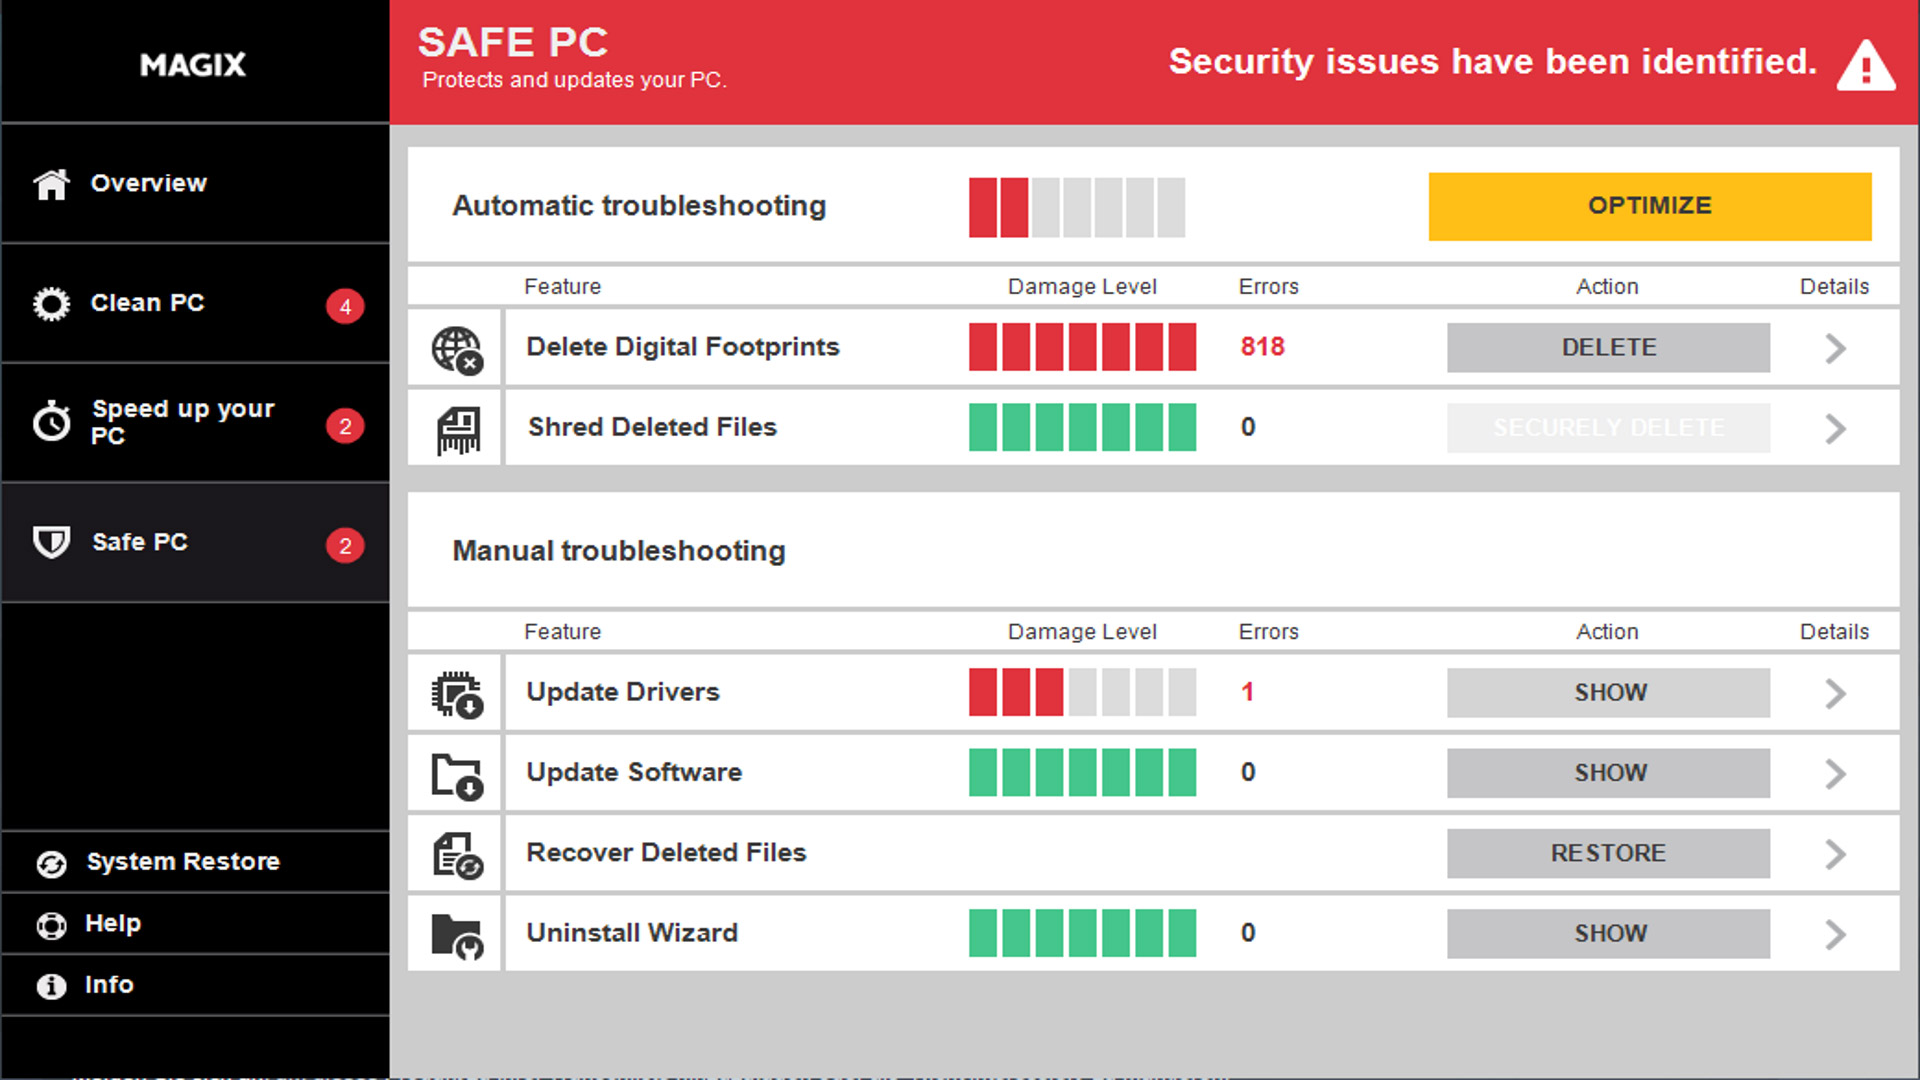Expand the Uninstall Wizard details
The height and width of the screenshot is (1080, 1920).
(1834, 932)
